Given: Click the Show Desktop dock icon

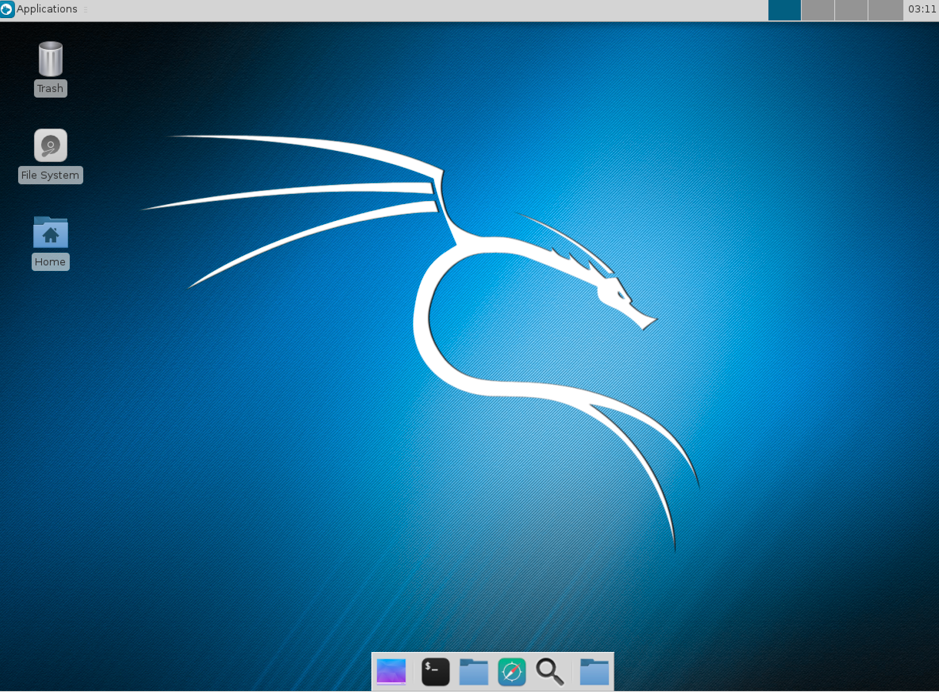Looking at the screenshot, I should [x=391, y=672].
